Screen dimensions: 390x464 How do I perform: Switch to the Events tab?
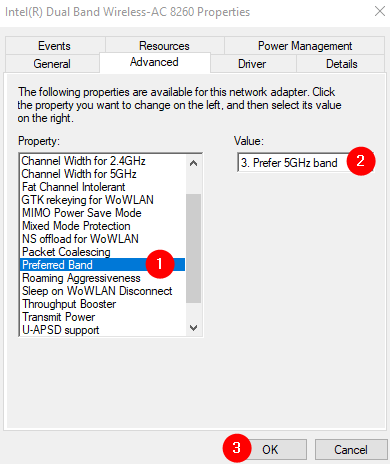click(55, 46)
